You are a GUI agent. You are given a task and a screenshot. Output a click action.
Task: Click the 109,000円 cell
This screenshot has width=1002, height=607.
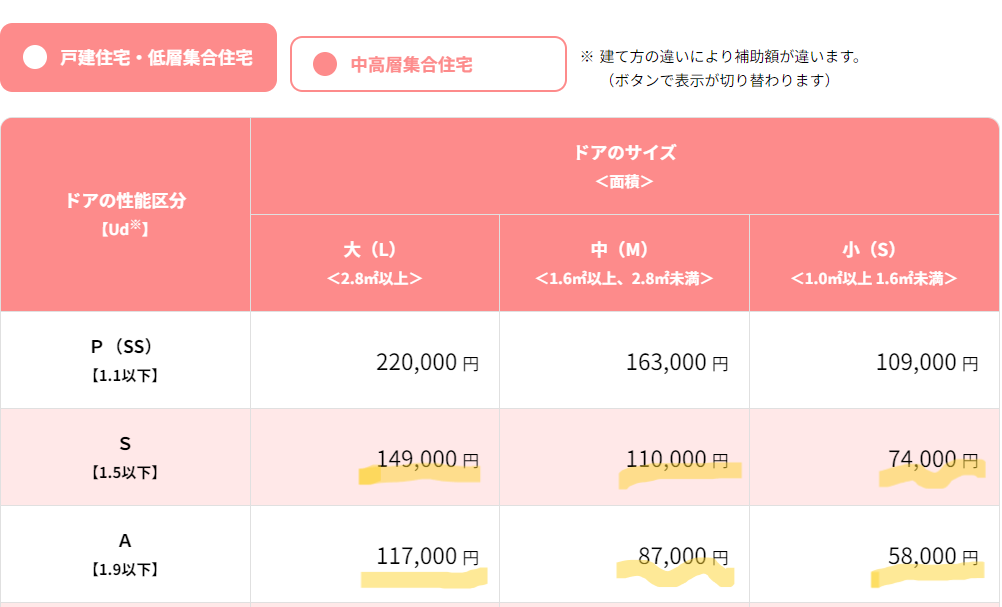click(x=874, y=360)
